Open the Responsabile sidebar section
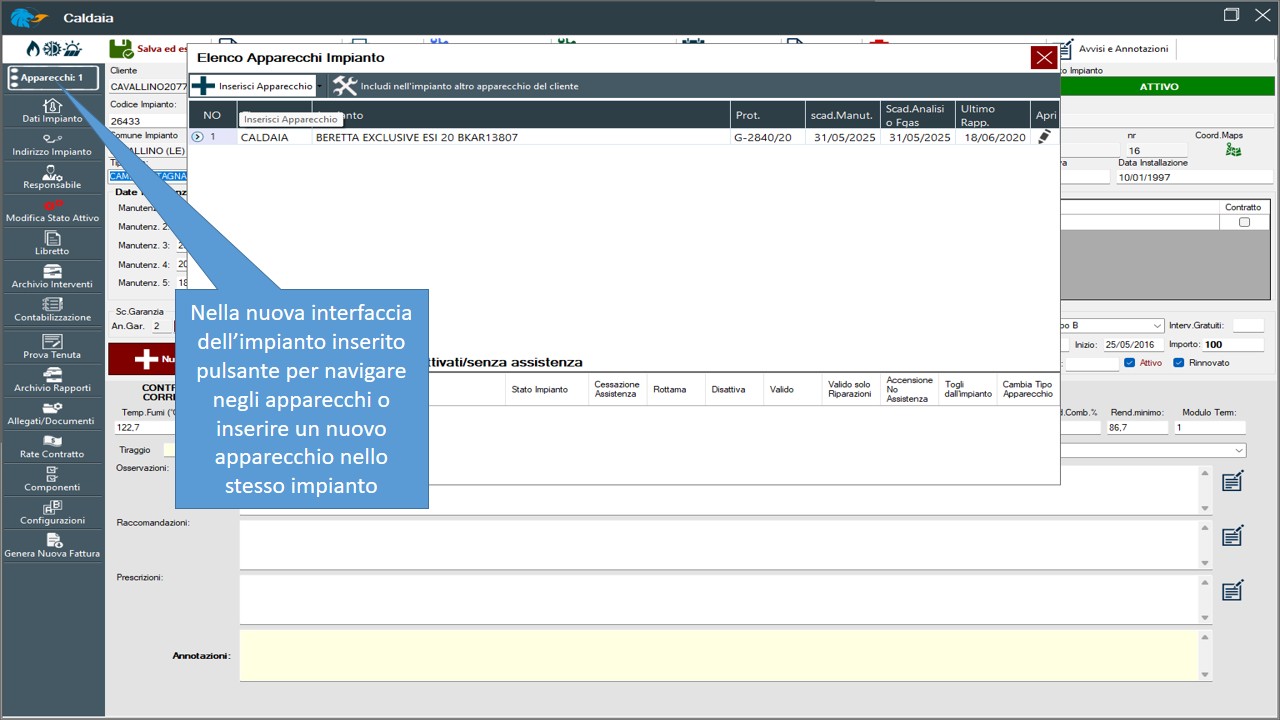1280x720 pixels. 52,177
